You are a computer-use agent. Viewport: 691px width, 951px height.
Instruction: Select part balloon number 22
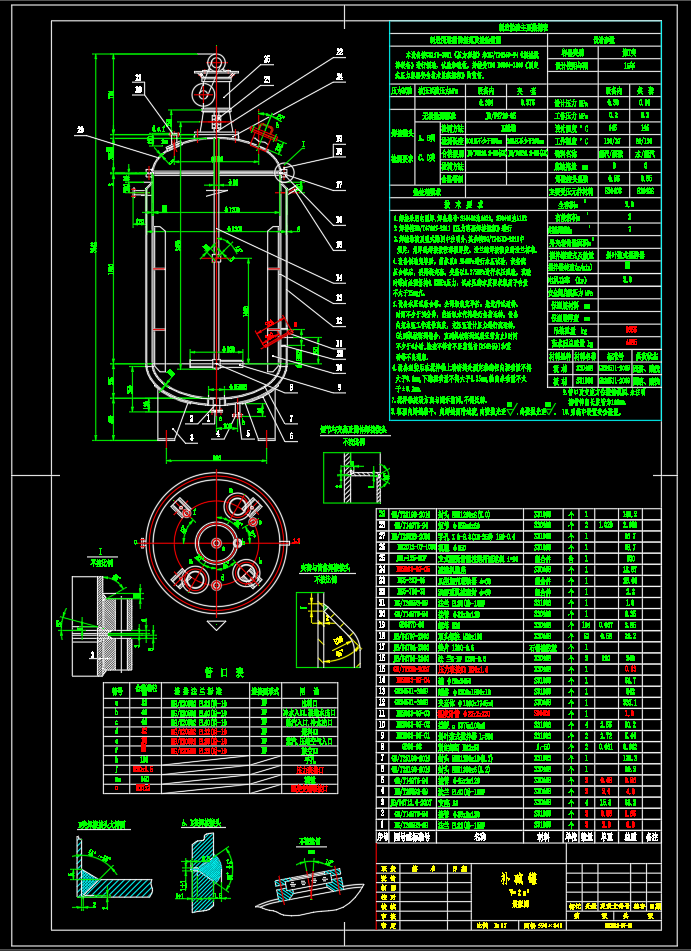339,51
